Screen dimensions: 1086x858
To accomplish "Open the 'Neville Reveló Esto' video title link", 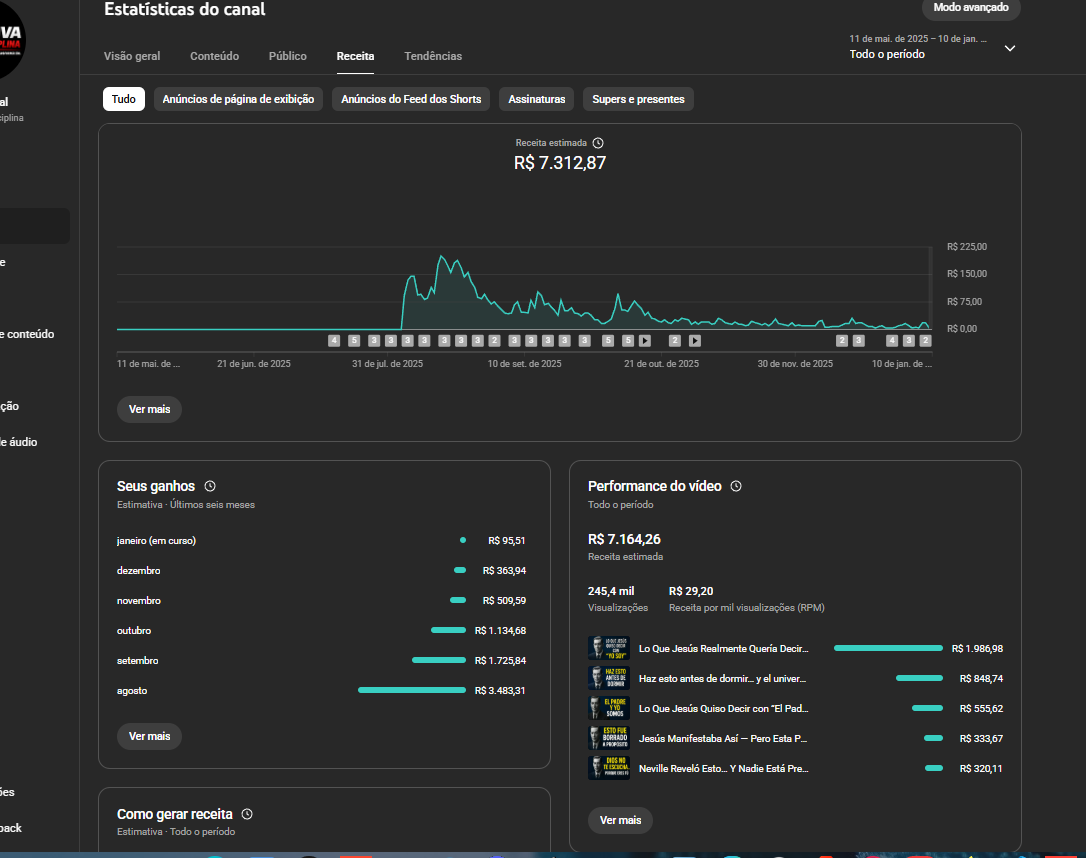I will (x=723, y=768).
